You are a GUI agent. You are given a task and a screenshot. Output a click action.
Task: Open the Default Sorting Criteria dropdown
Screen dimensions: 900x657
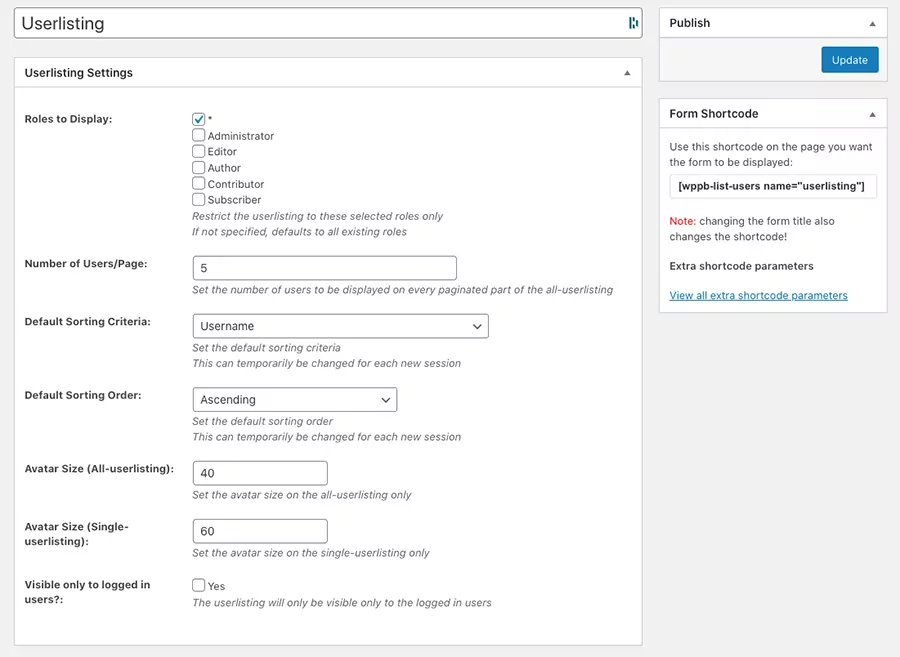[x=340, y=326]
